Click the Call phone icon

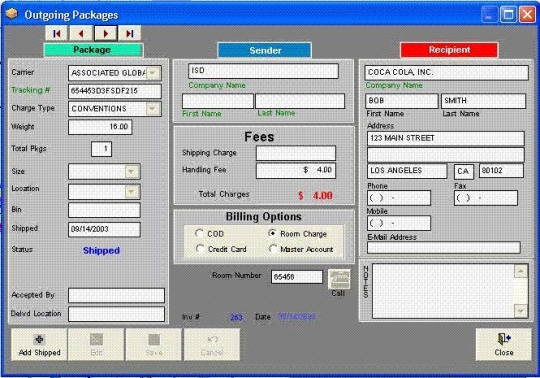[339, 279]
